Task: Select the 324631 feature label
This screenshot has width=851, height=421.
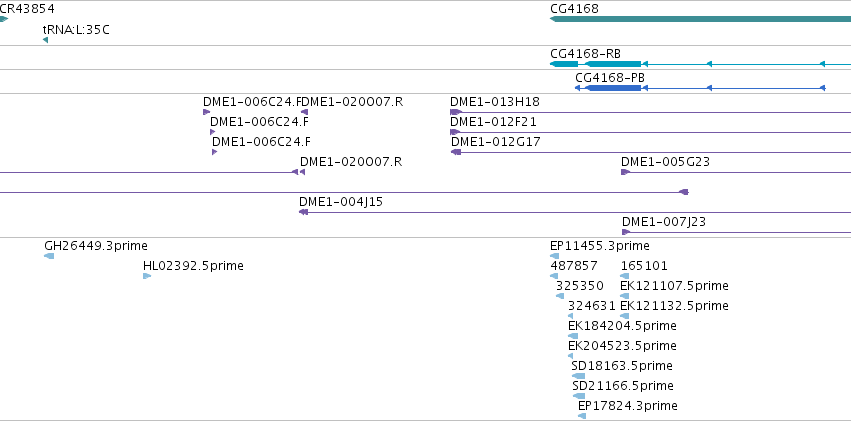Action: point(592,306)
